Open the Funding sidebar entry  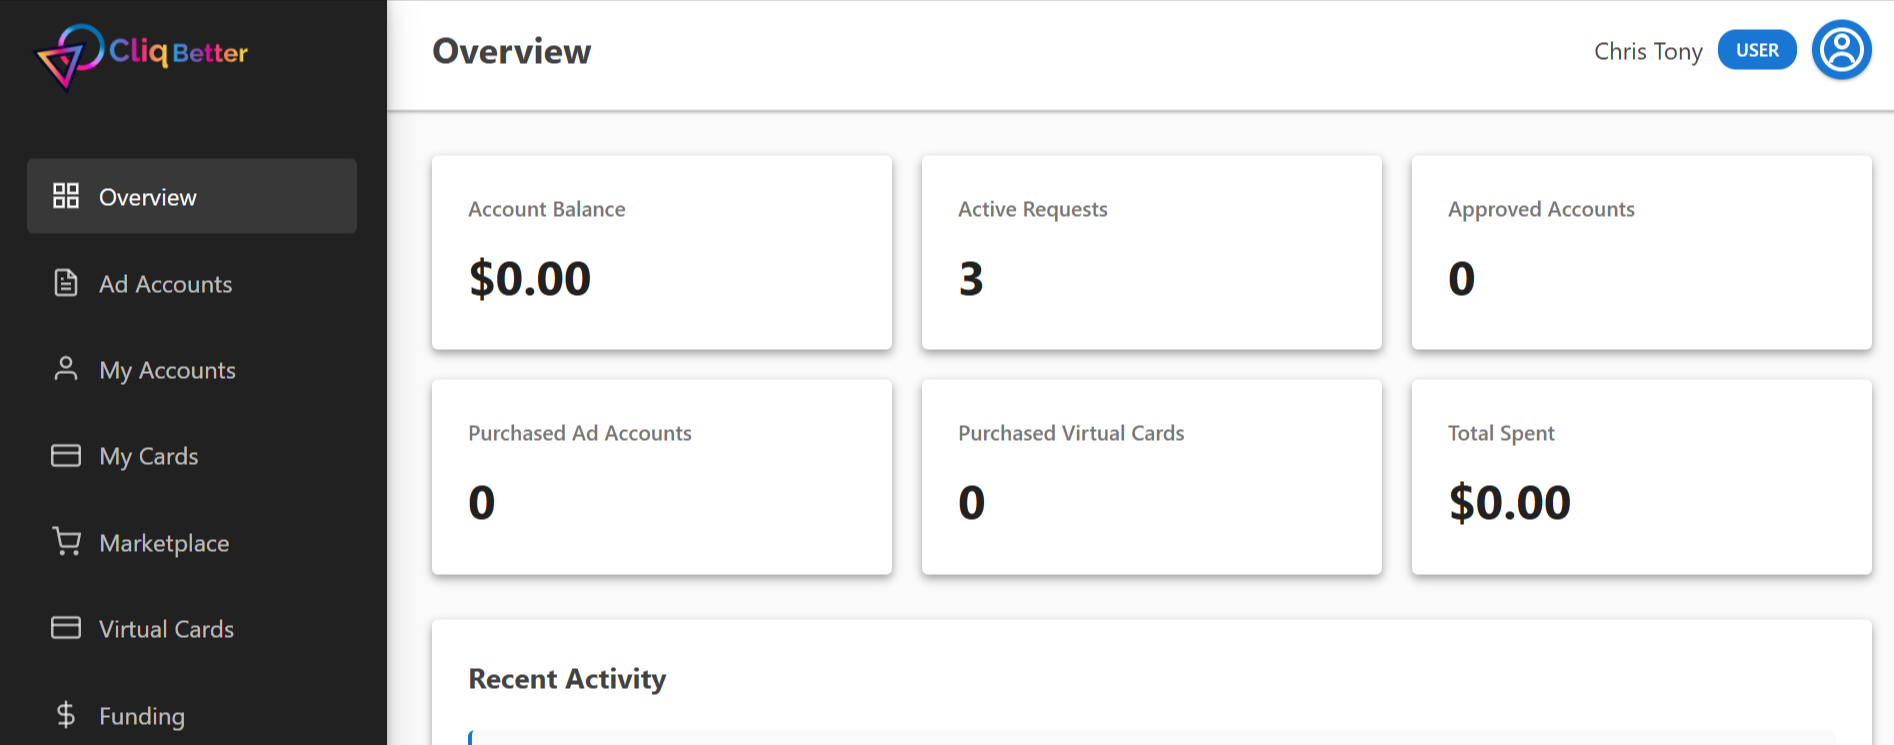pos(141,715)
